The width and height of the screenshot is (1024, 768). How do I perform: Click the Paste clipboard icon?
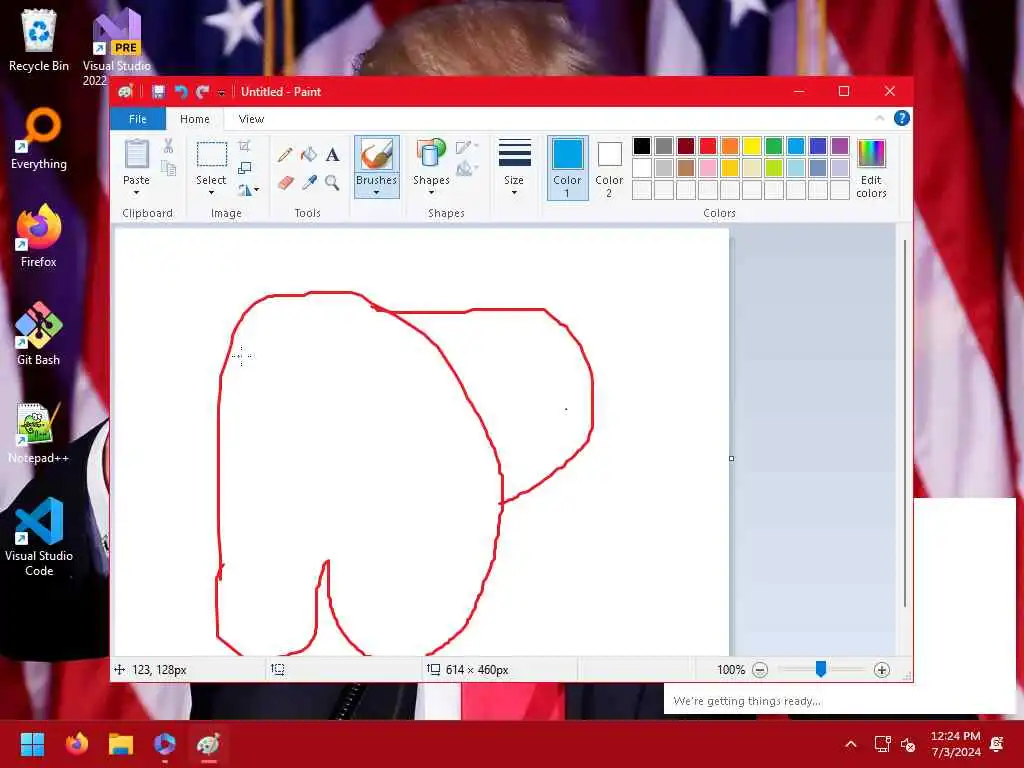(x=136, y=155)
